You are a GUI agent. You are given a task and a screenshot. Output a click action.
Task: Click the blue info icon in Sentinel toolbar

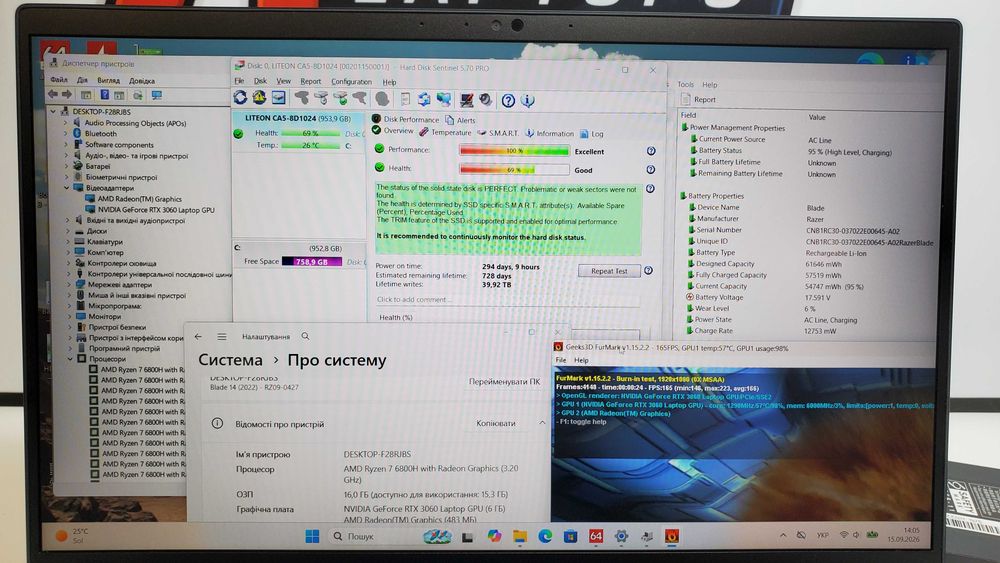coord(527,100)
